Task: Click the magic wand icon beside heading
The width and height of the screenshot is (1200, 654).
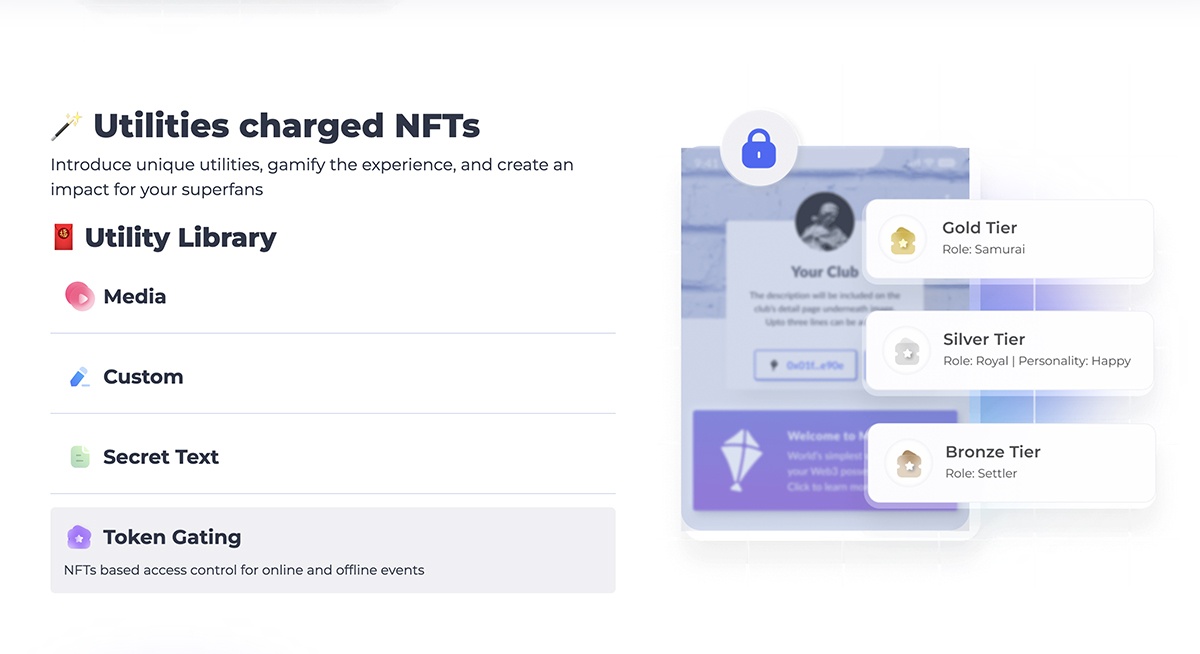Action: (66, 127)
